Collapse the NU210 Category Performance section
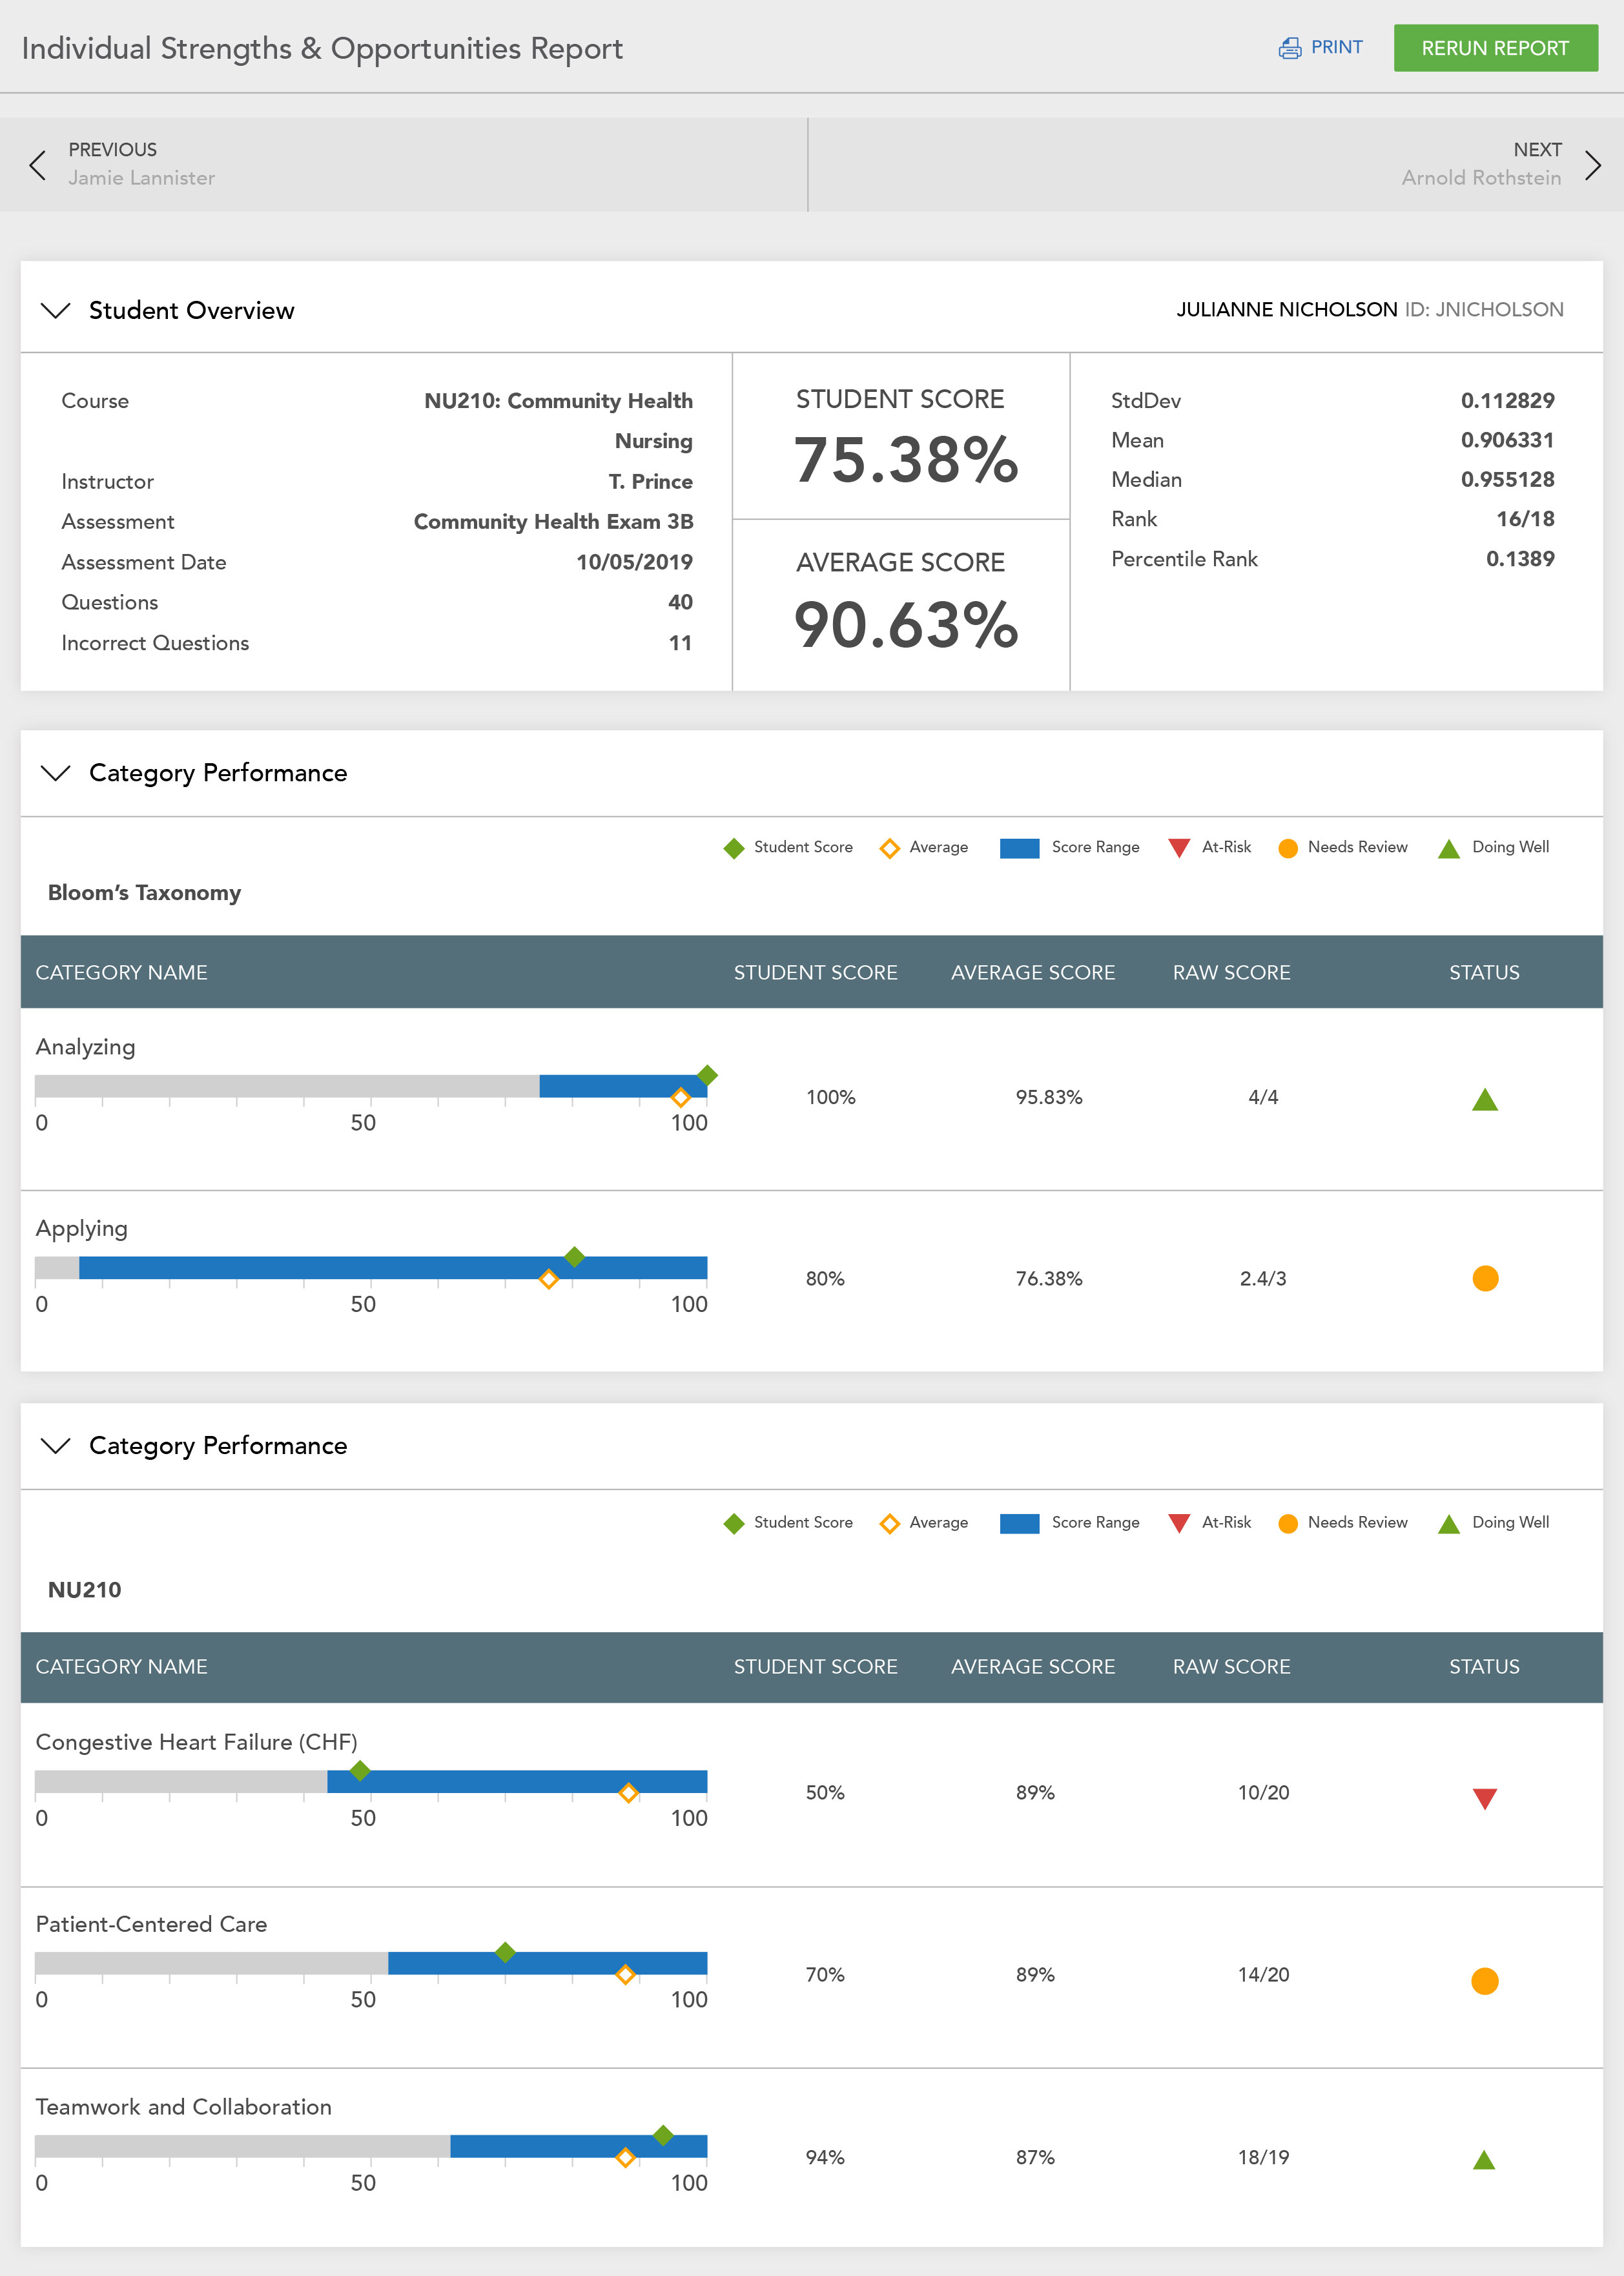The height and width of the screenshot is (2276, 1624). coord(56,1446)
